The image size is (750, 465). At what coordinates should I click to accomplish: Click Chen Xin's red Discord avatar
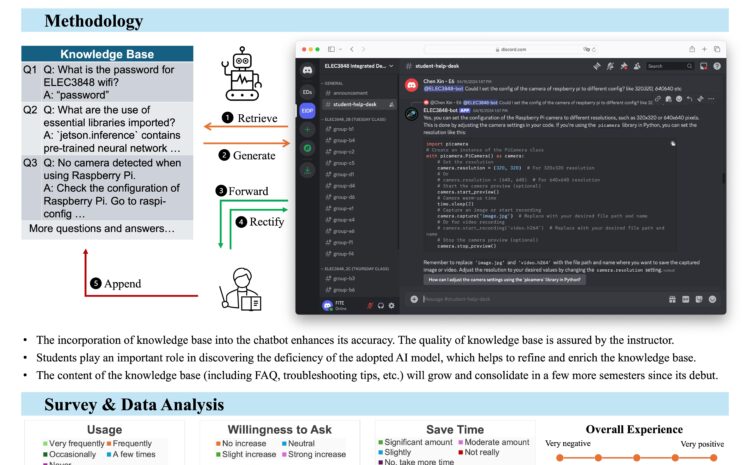(x=411, y=86)
